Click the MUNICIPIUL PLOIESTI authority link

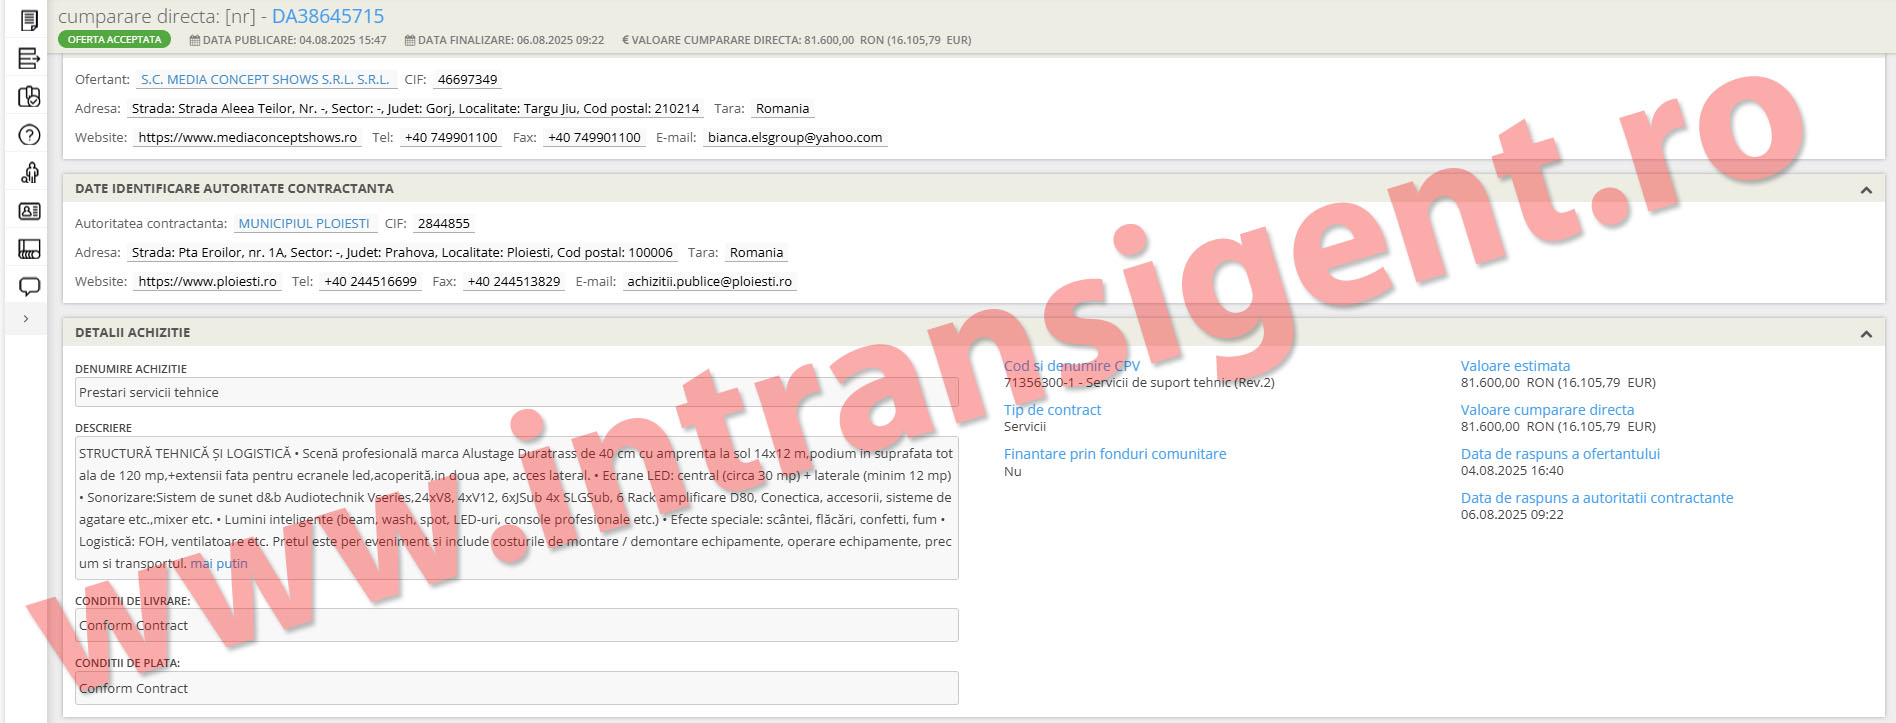tap(303, 224)
